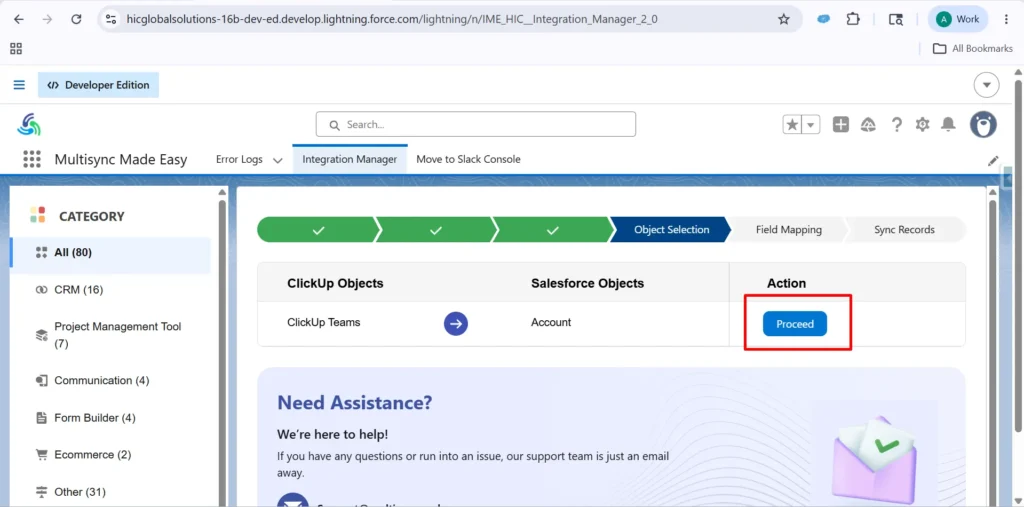The image size is (1024, 507).
Task: Reload the current browser page
Action: point(76,19)
